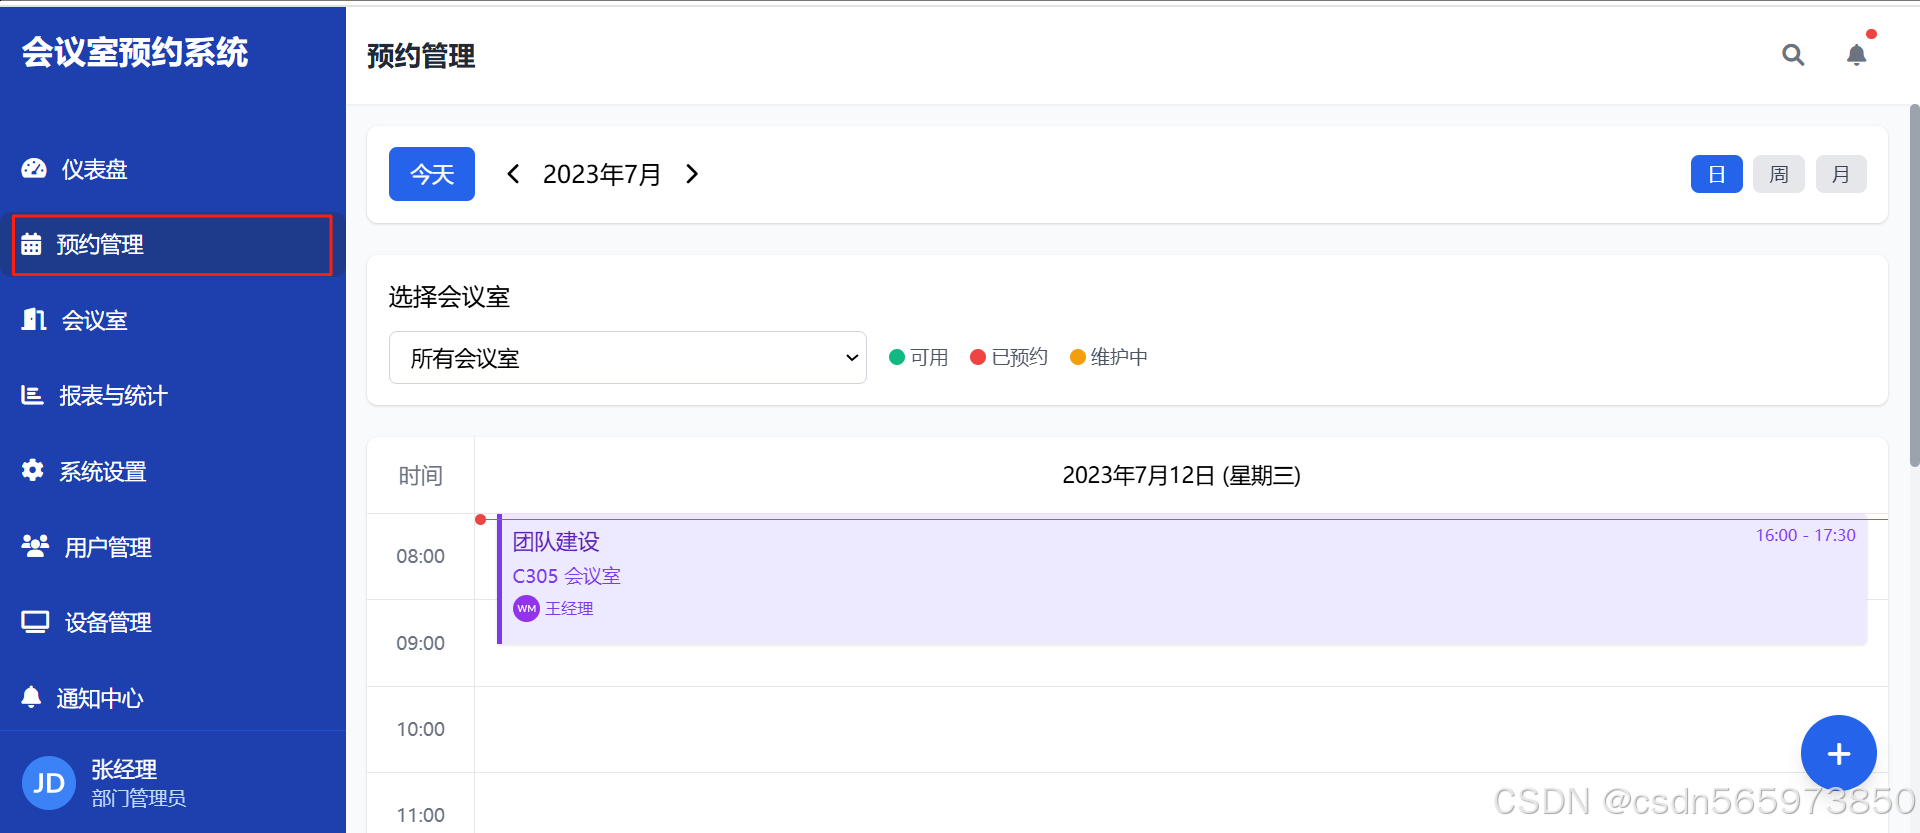1920x833 pixels.
Task: Click the 时间 column header
Action: point(420,476)
